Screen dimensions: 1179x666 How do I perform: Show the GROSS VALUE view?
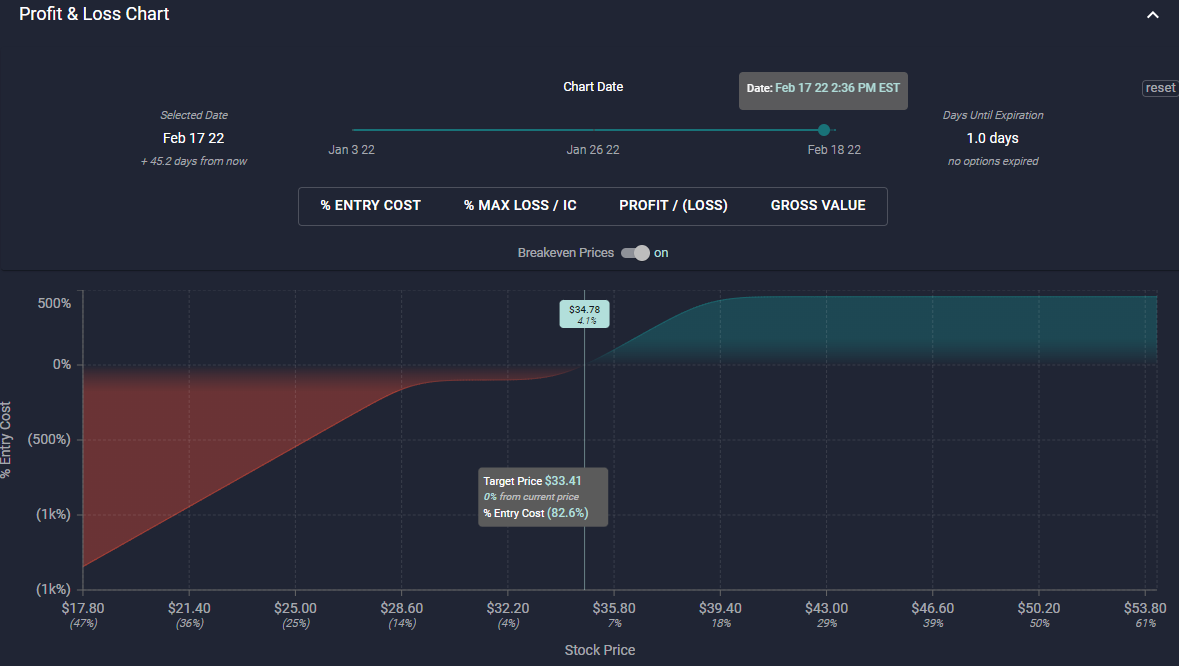[818, 206]
